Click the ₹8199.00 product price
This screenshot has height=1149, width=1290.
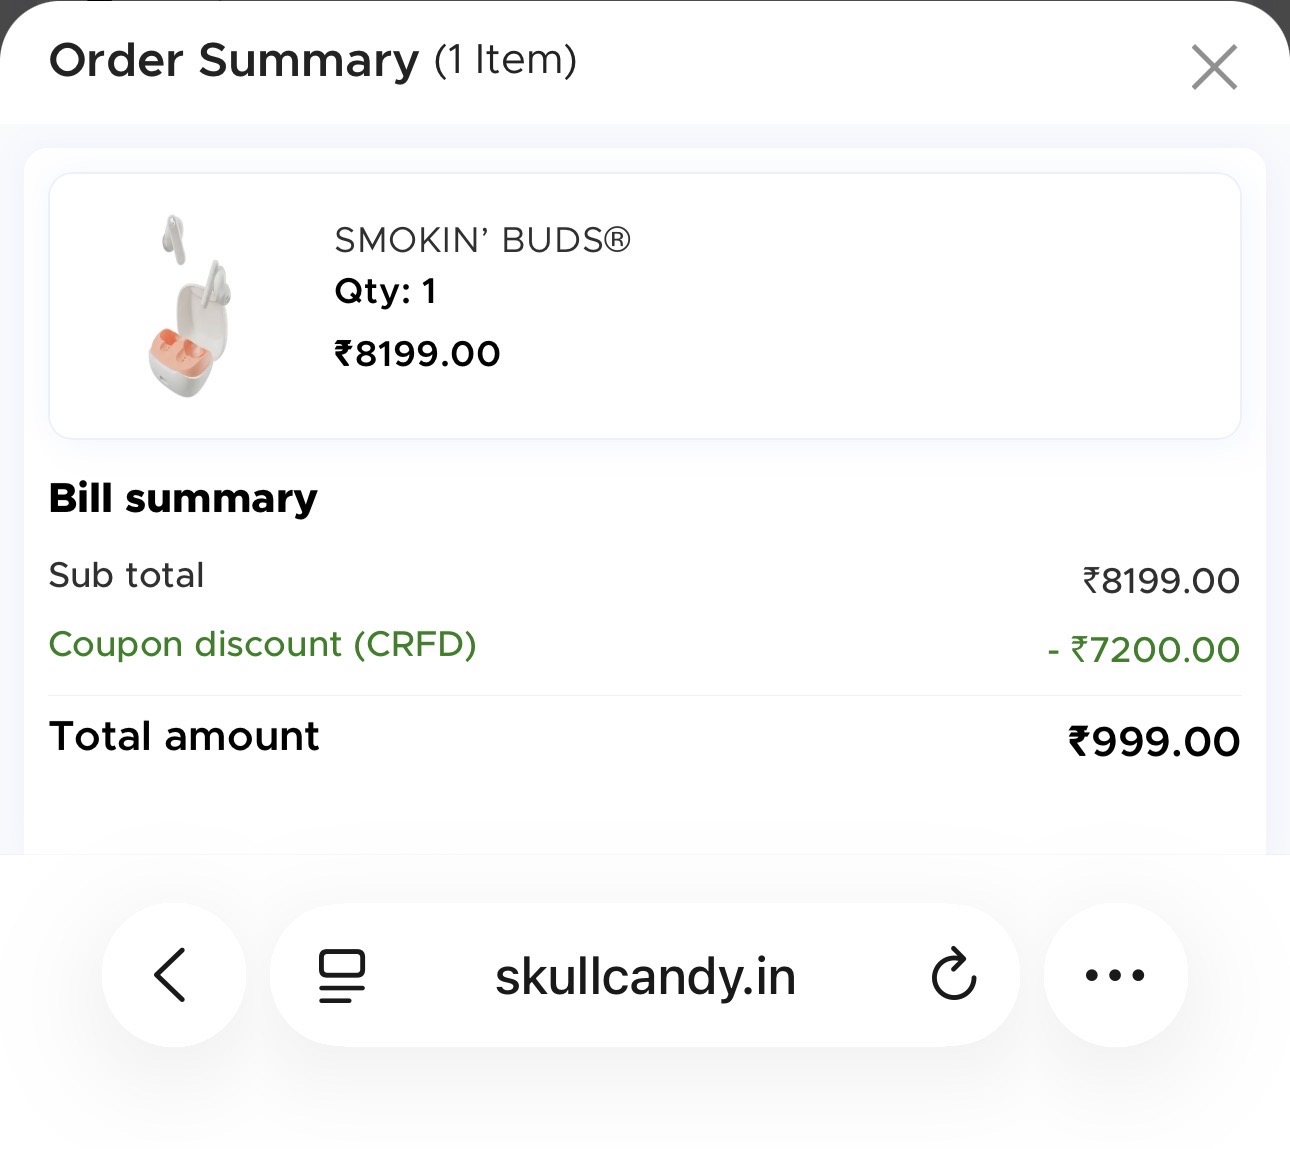[x=417, y=354]
